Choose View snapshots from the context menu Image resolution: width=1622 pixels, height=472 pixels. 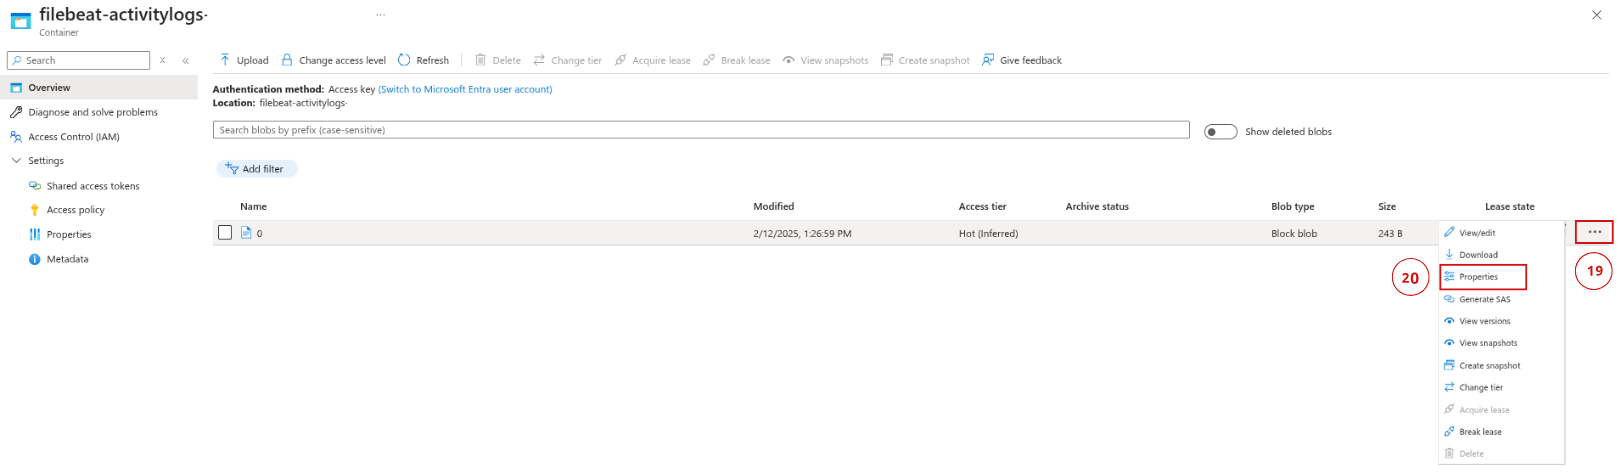click(1502, 343)
